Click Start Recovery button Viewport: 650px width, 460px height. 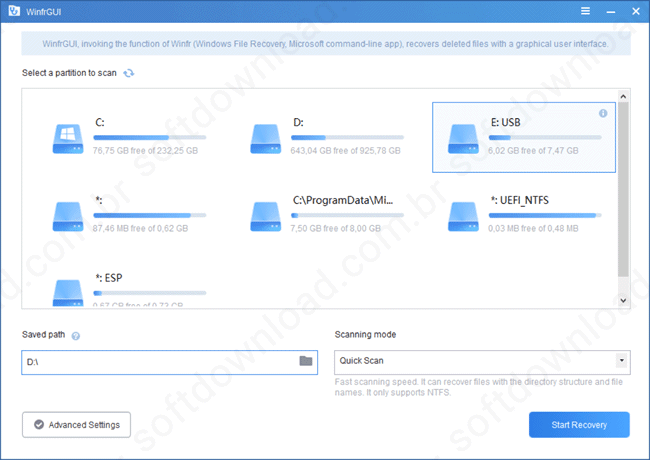pos(579,424)
